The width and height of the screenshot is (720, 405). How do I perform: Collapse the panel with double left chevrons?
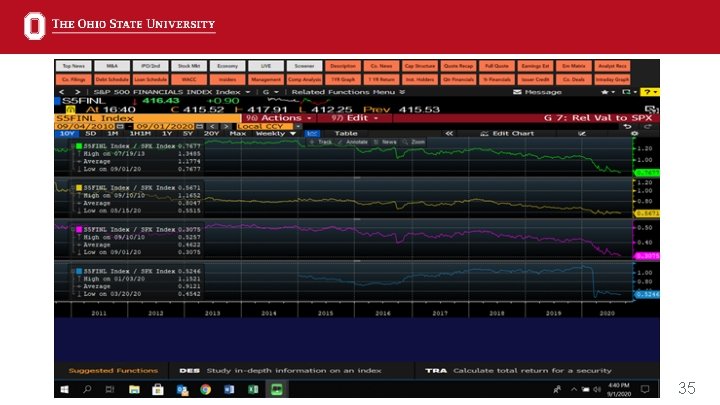[x=449, y=134]
